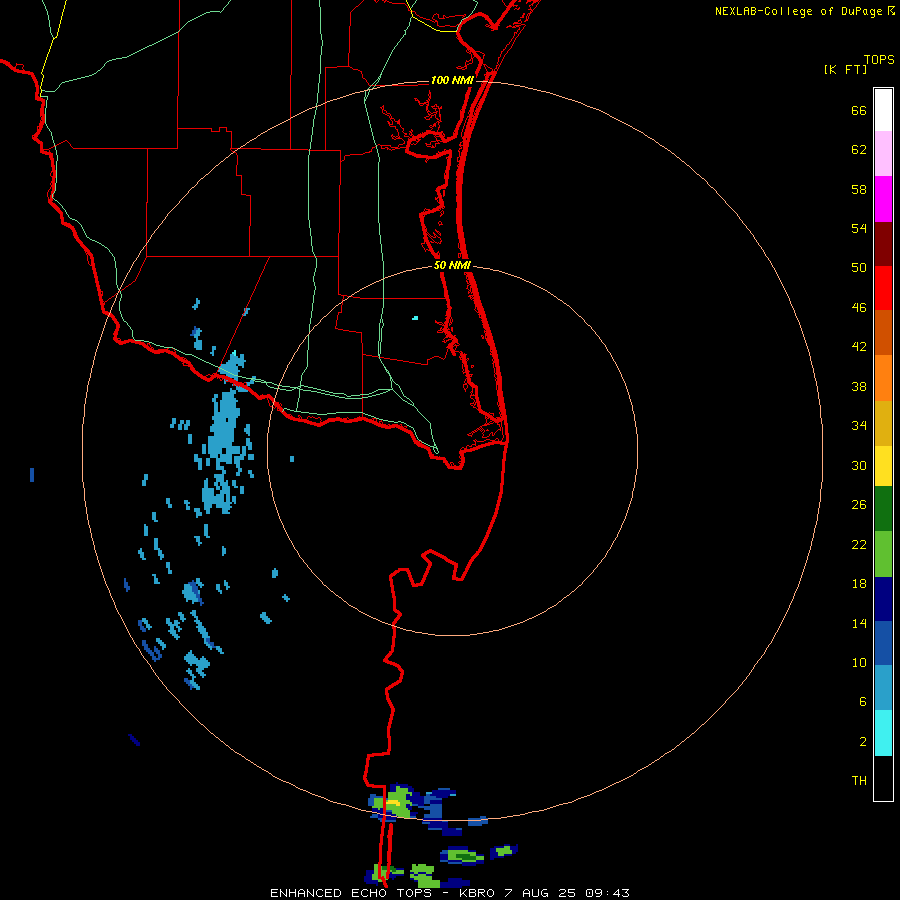Click the dark orange legend swatch between 42 and 46
Image resolution: width=900 pixels, height=900 pixels.
tap(883, 332)
